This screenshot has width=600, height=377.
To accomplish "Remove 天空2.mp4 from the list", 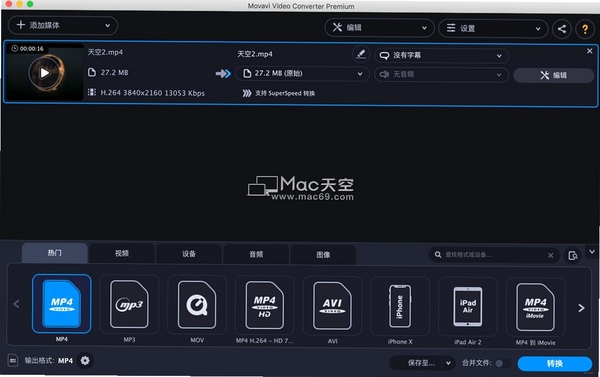I will (x=589, y=51).
